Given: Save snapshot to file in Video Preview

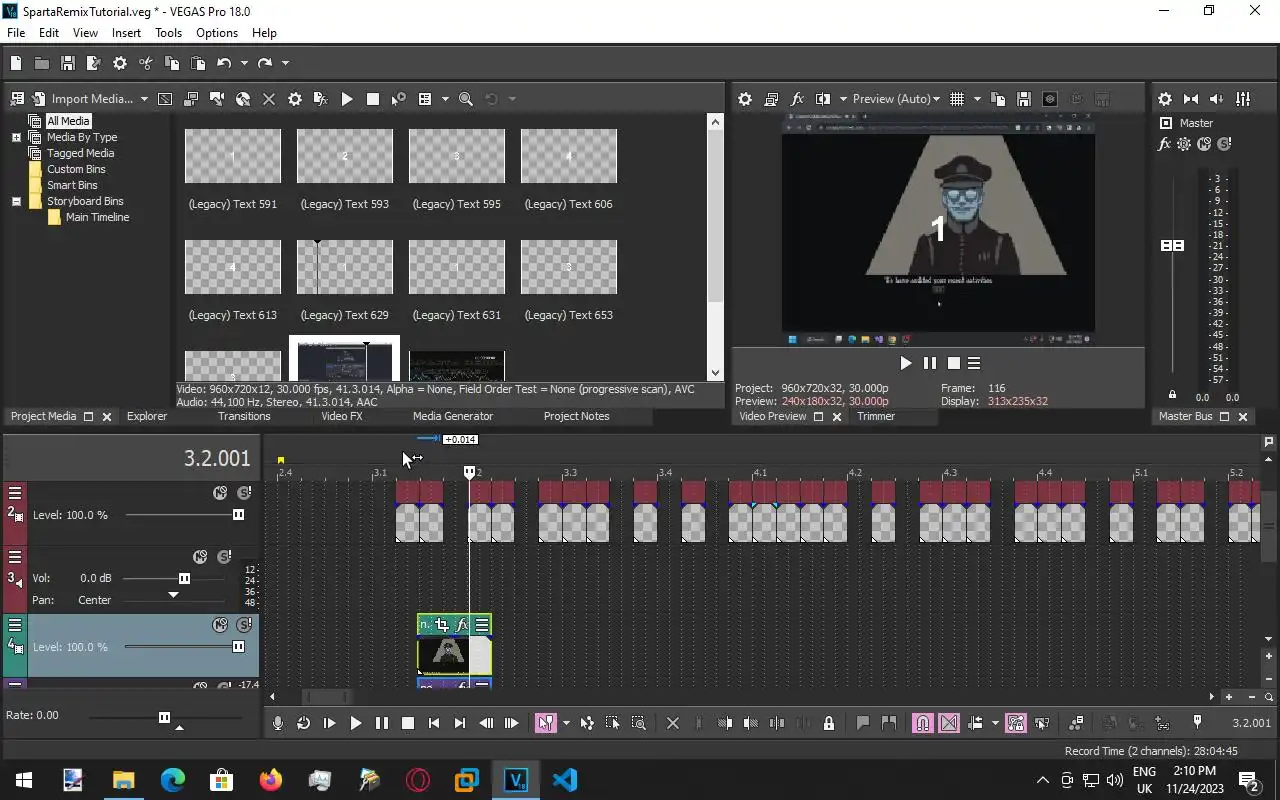Looking at the screenshot, I should click(x=1024, y=99).
